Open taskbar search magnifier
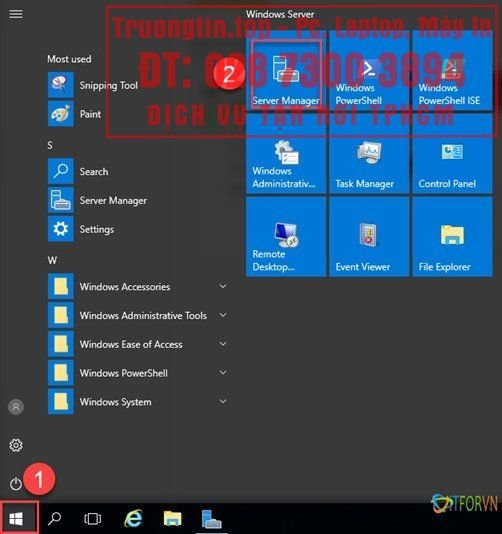 tap(54, 519)
